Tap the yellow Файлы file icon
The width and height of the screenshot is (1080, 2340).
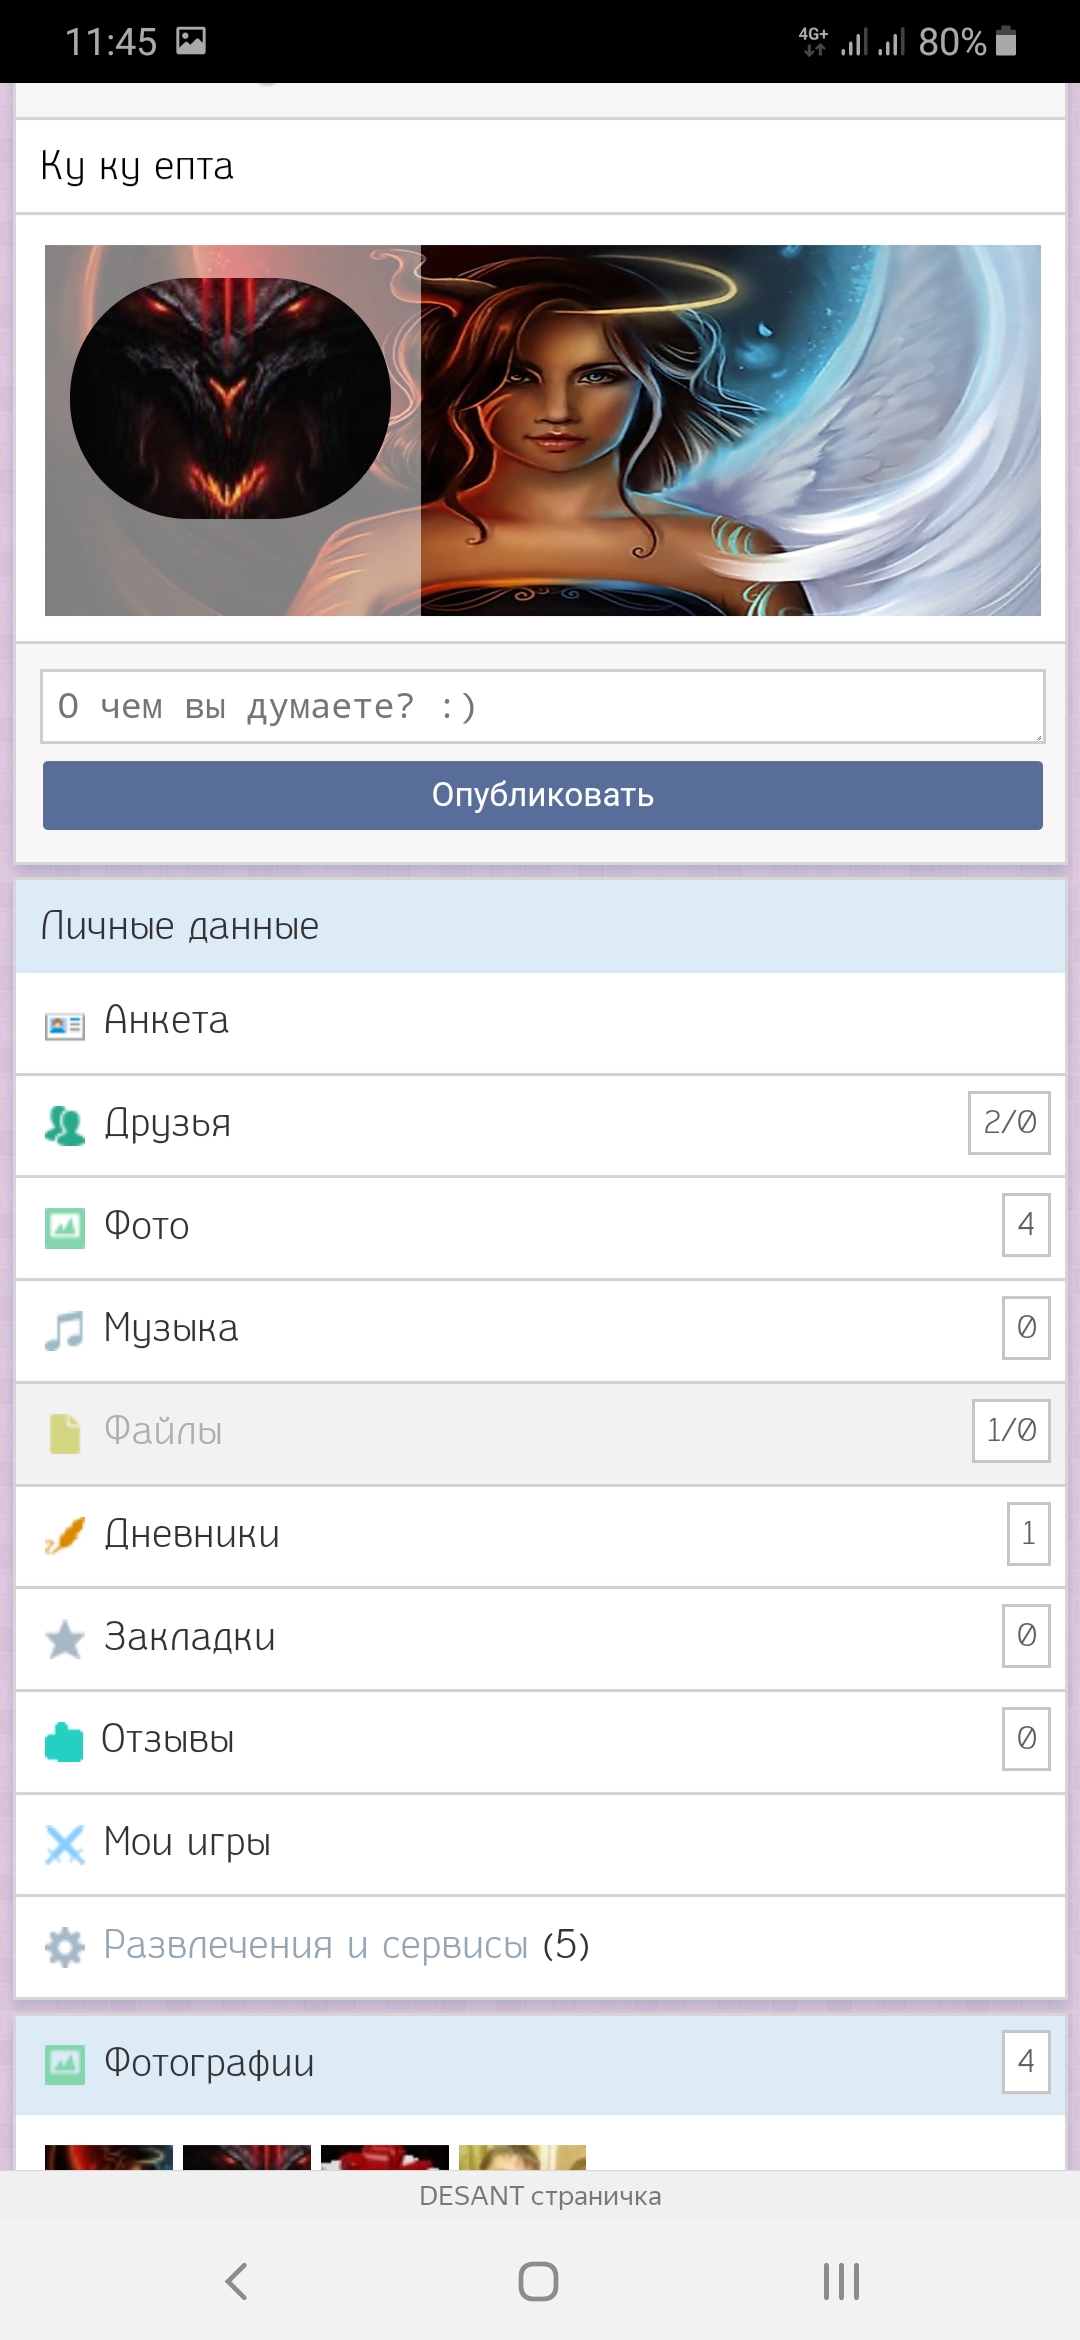click(65, 1434)
